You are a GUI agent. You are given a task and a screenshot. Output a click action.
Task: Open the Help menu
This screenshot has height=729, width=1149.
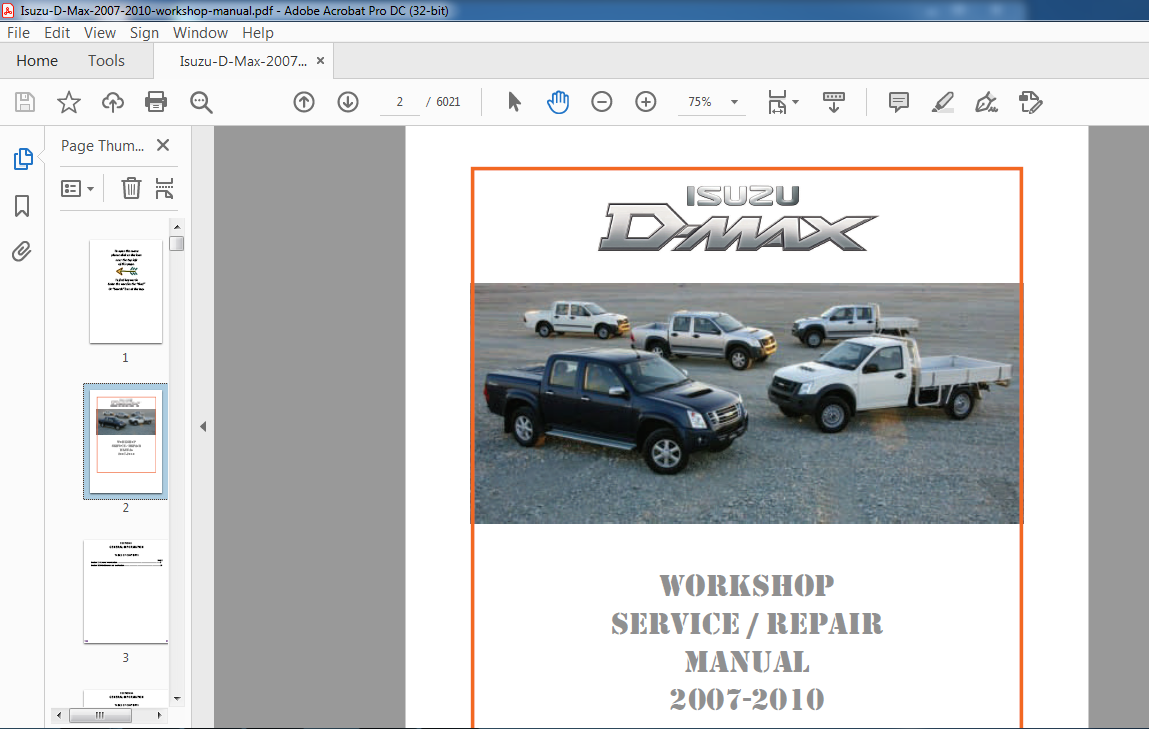click(258, 33)
